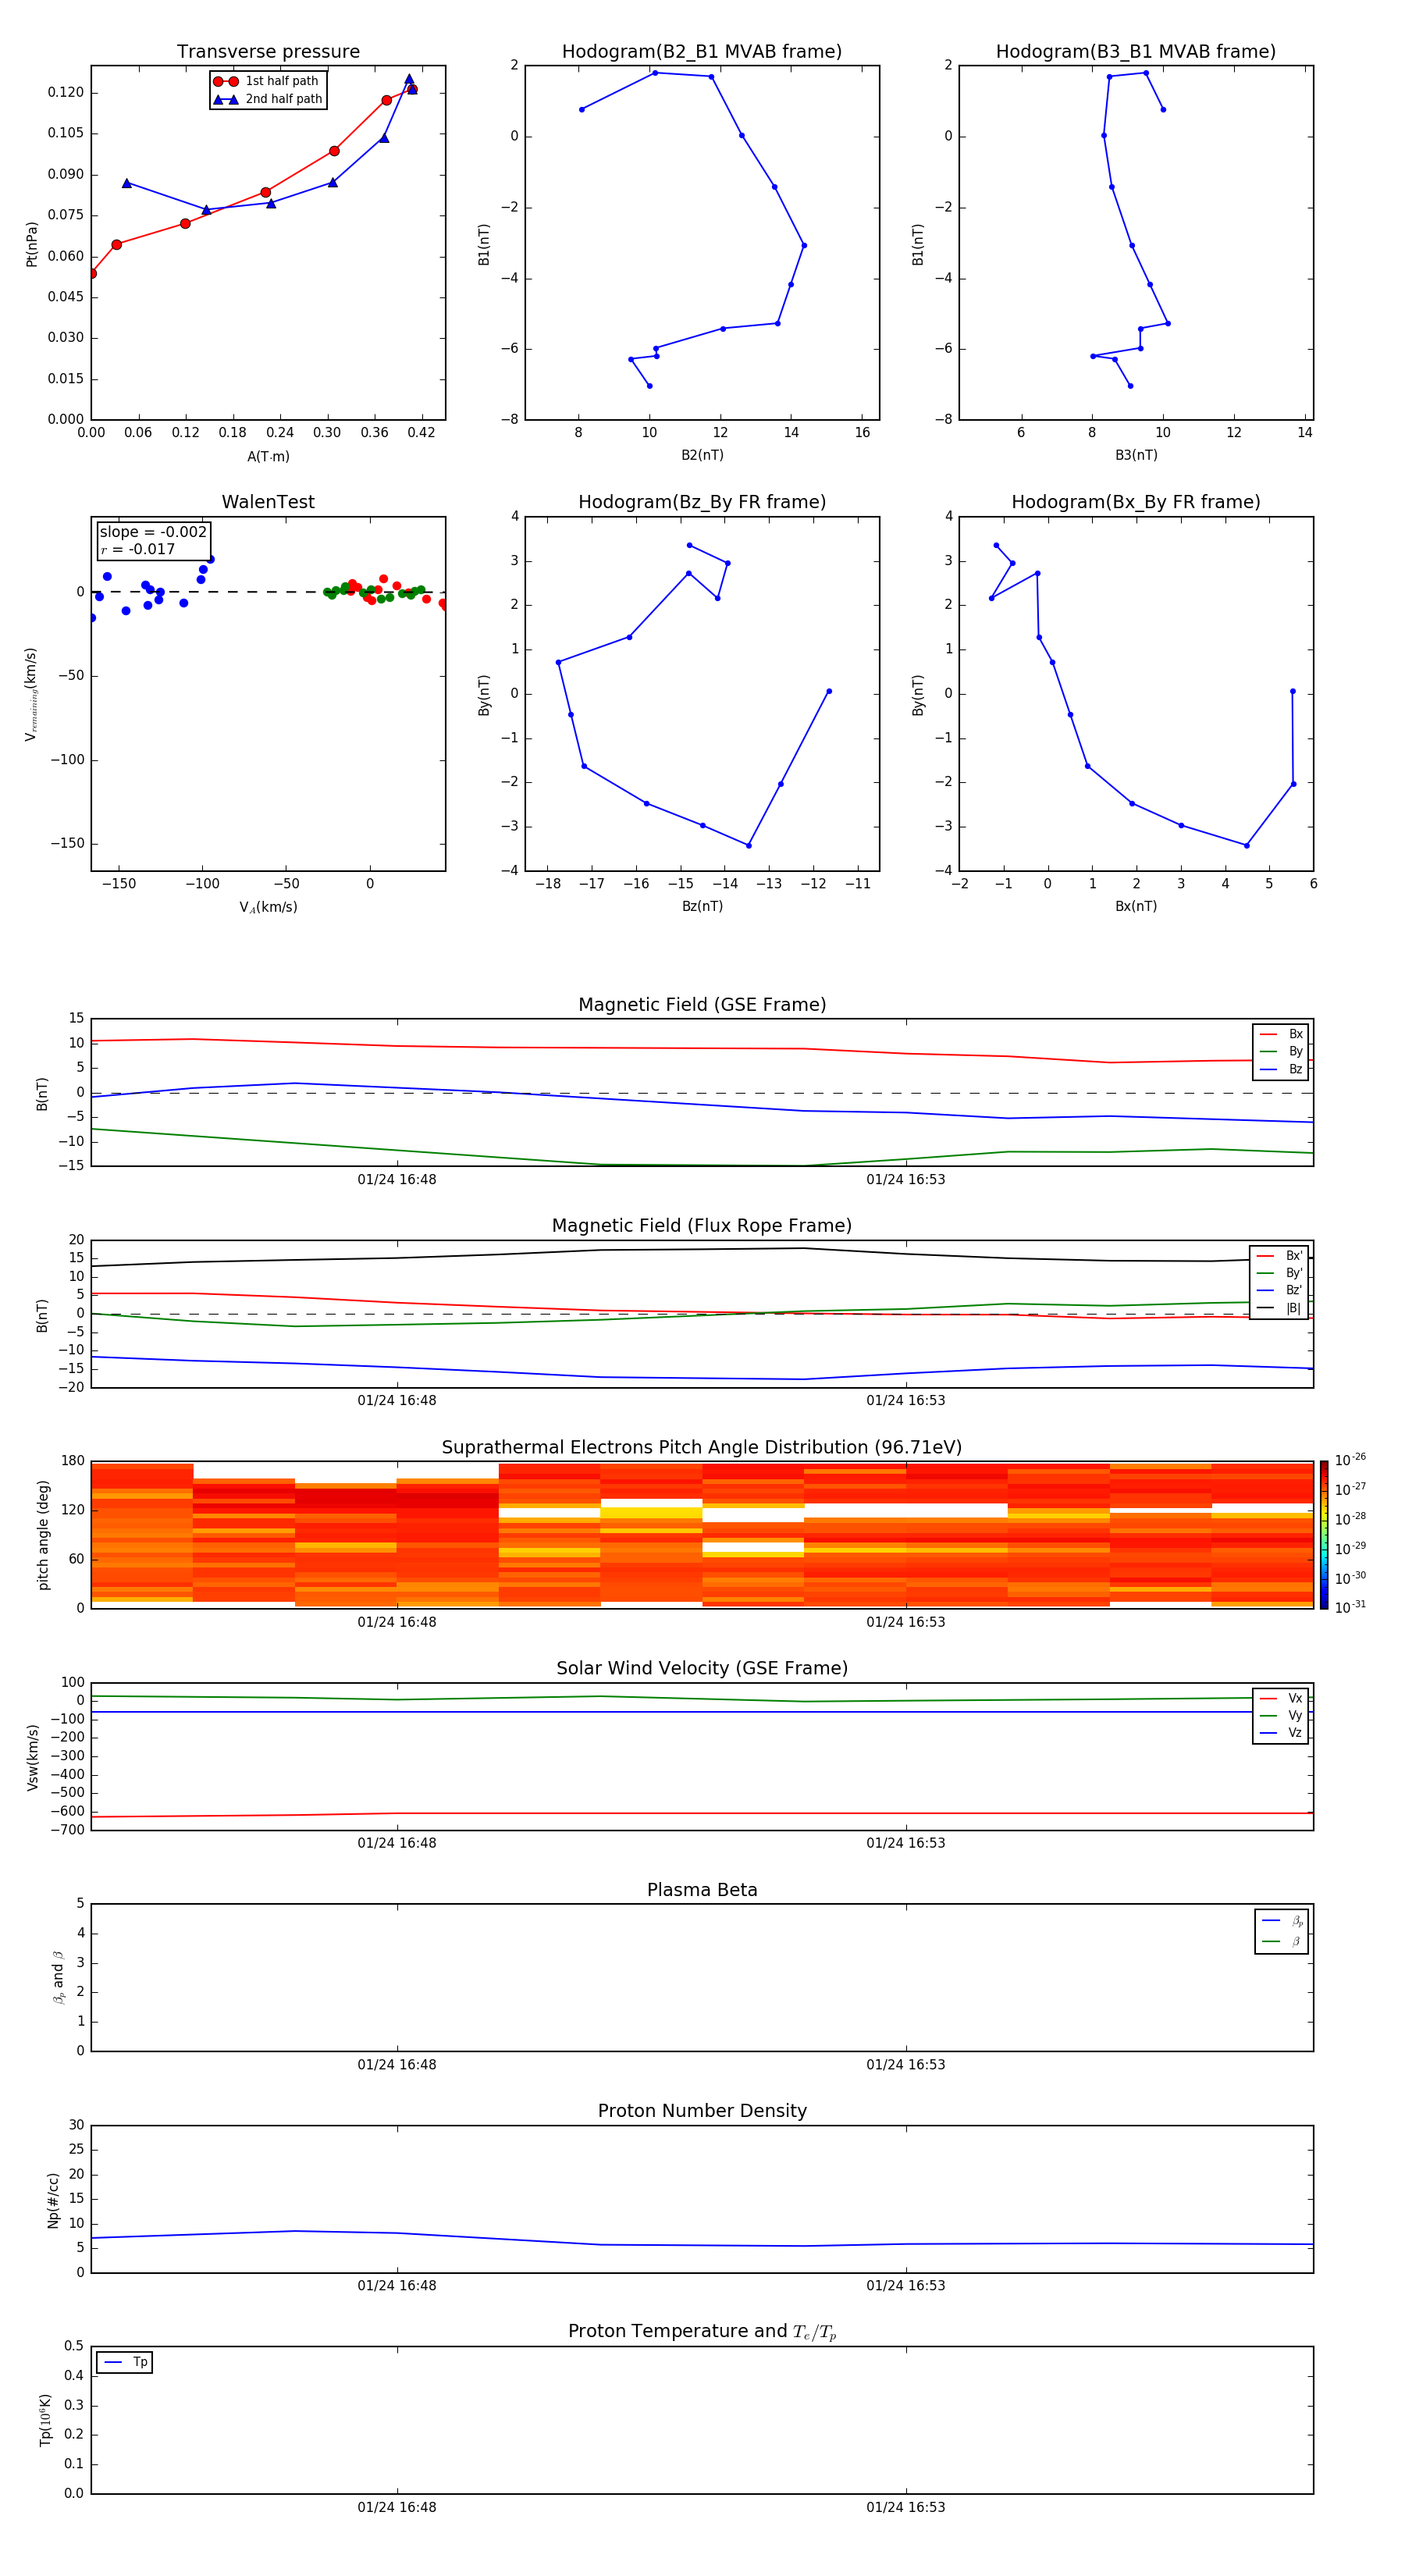The height and width of the screenshot is (2576, 1405).
Task: Click the 'Vx' legend entry
Action: (1281, 1698)
